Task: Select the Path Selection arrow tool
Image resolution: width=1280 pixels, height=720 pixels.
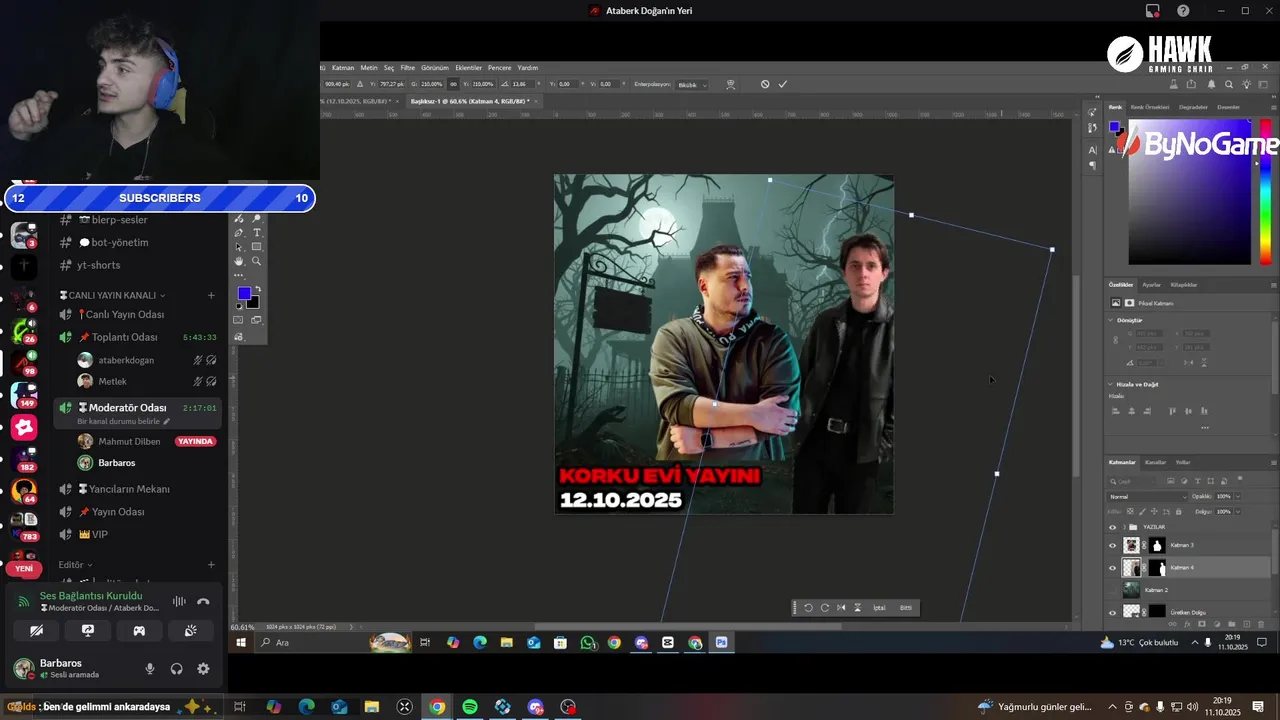Action: click(x=239, y=247)
